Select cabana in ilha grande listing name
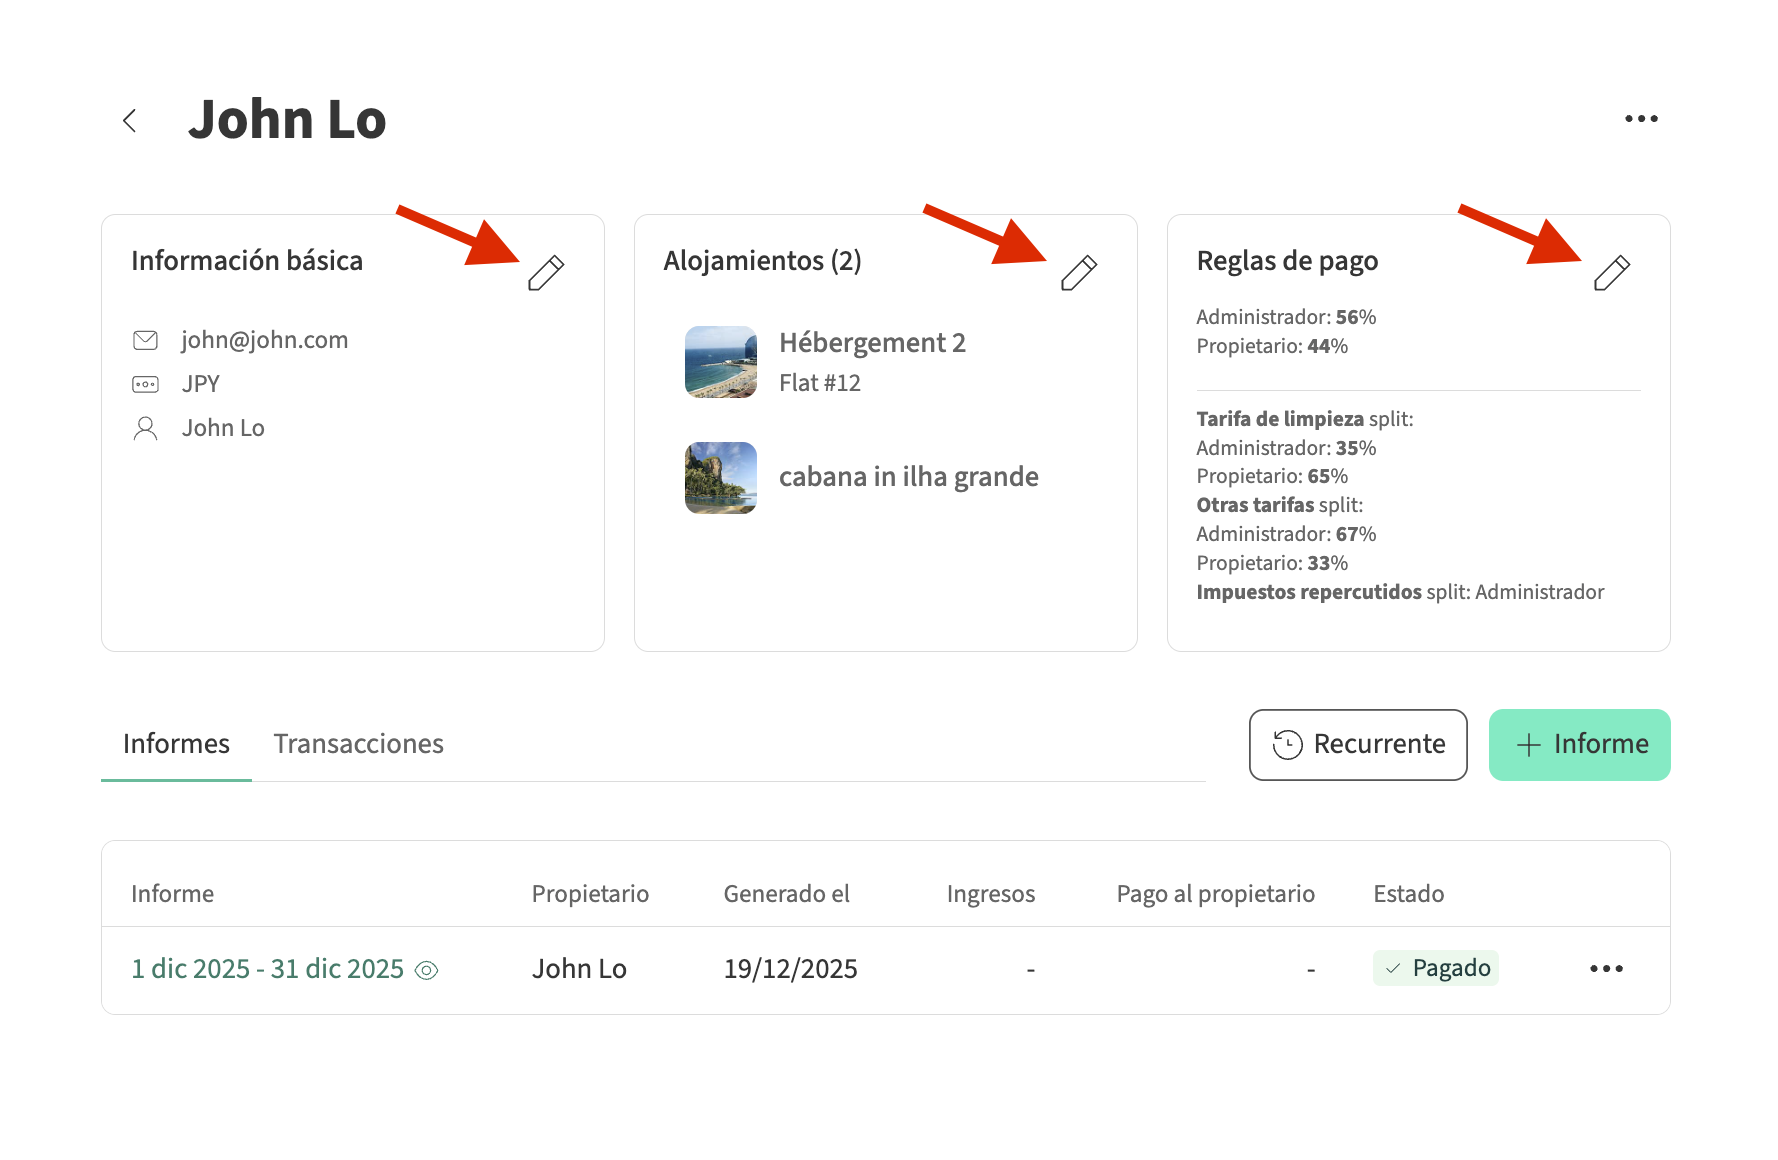Viewport: 1778px width, 1160px height. point(908,477)
